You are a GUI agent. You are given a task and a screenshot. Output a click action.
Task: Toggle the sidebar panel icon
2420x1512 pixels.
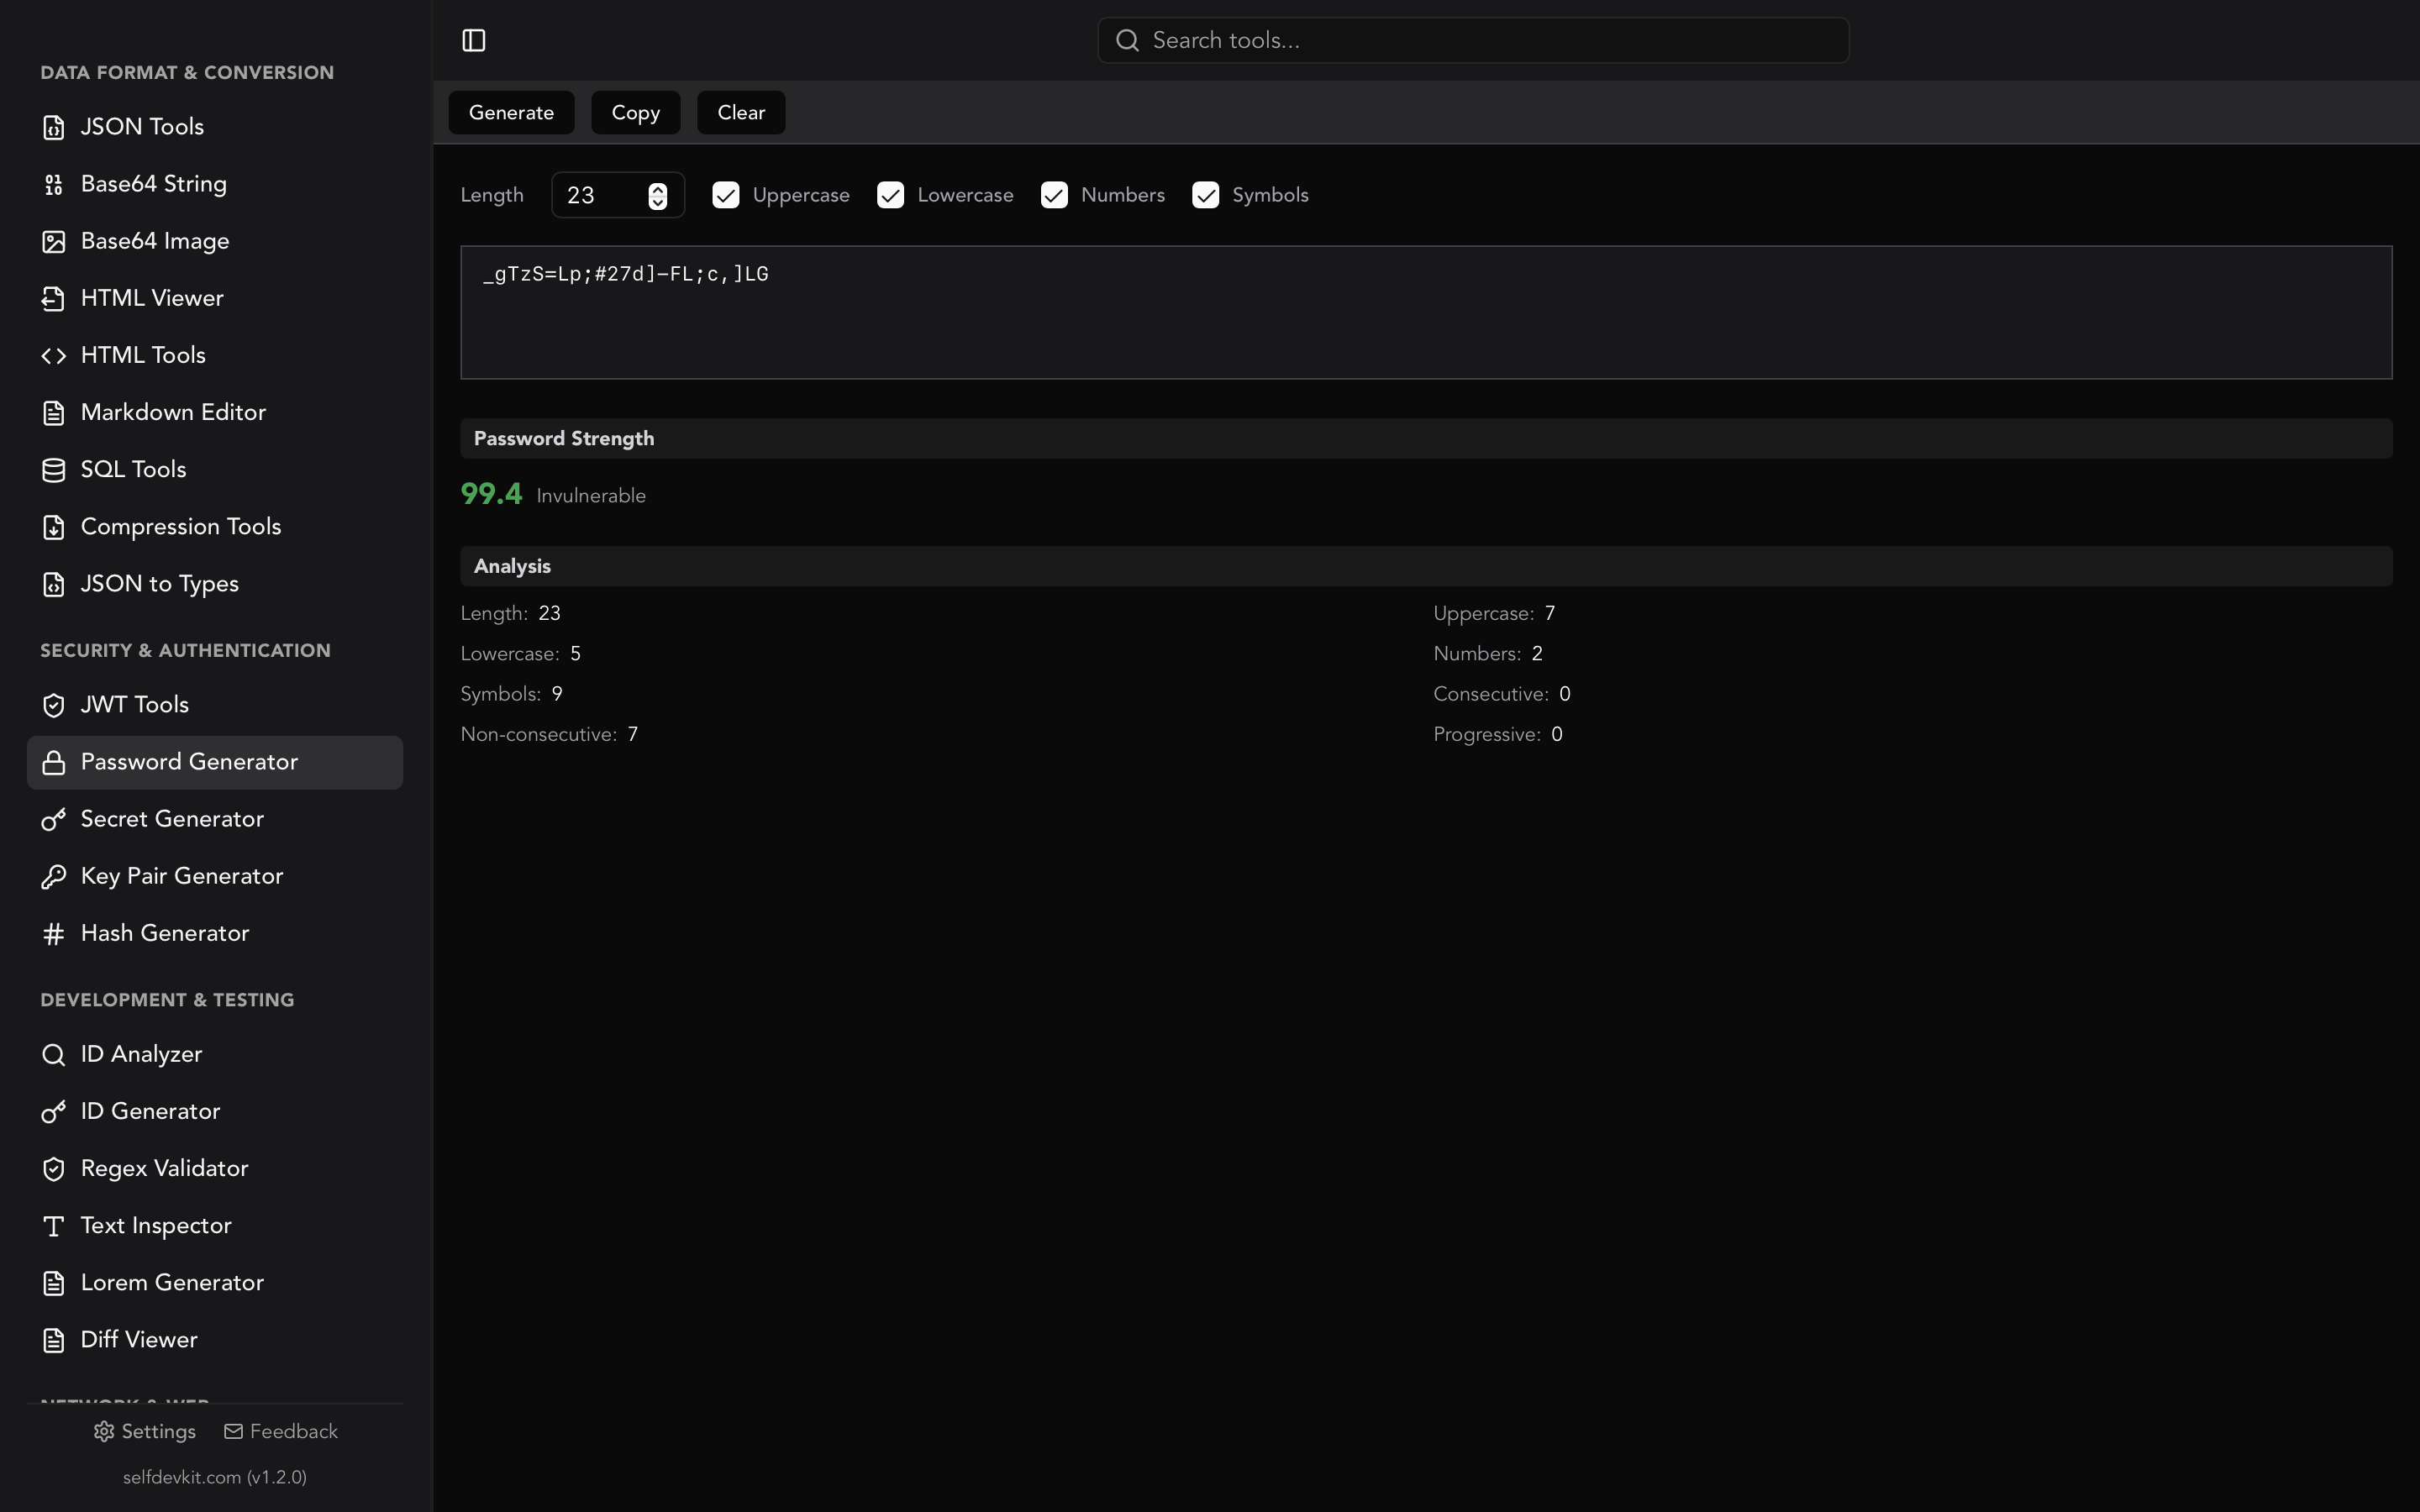click(x=473, y=40)
